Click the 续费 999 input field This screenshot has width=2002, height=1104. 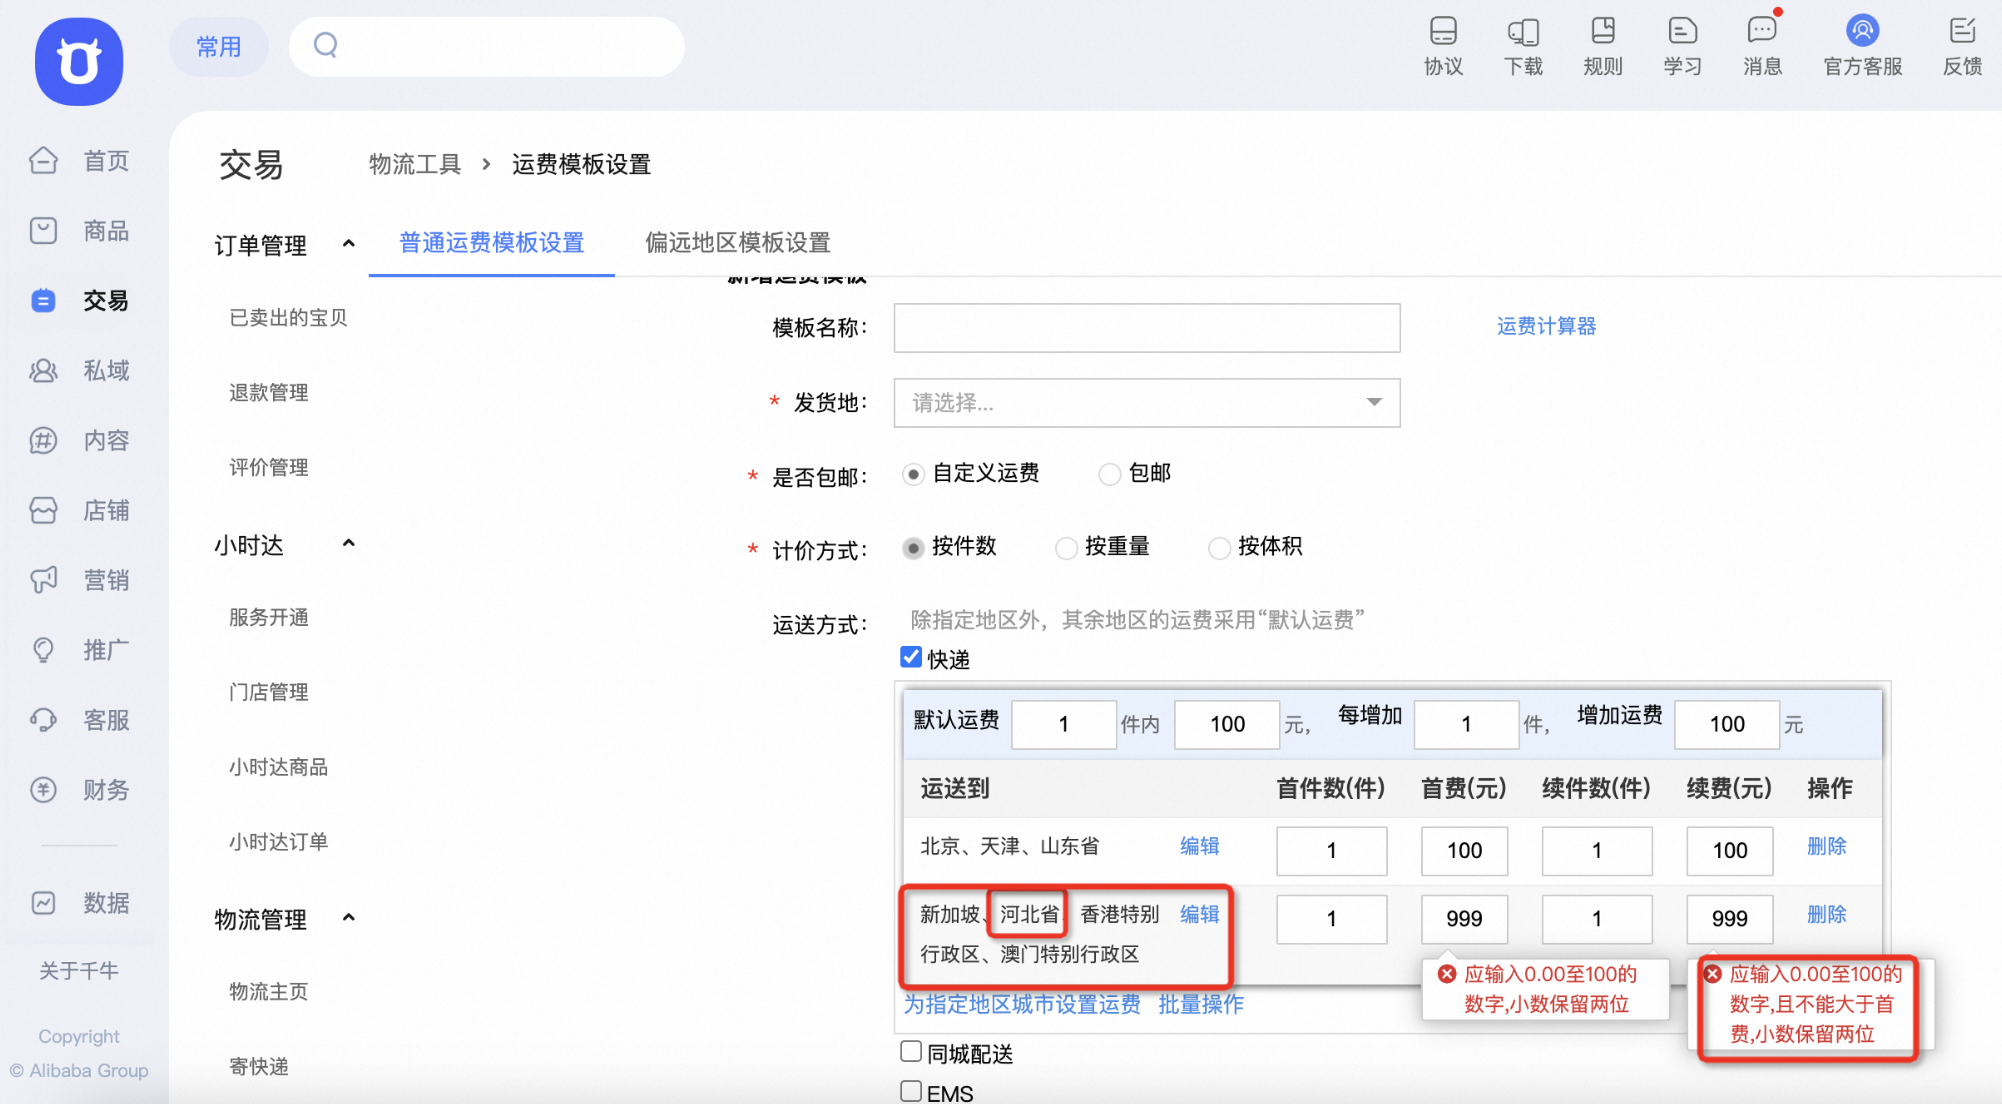click(x=1729, y=919)
